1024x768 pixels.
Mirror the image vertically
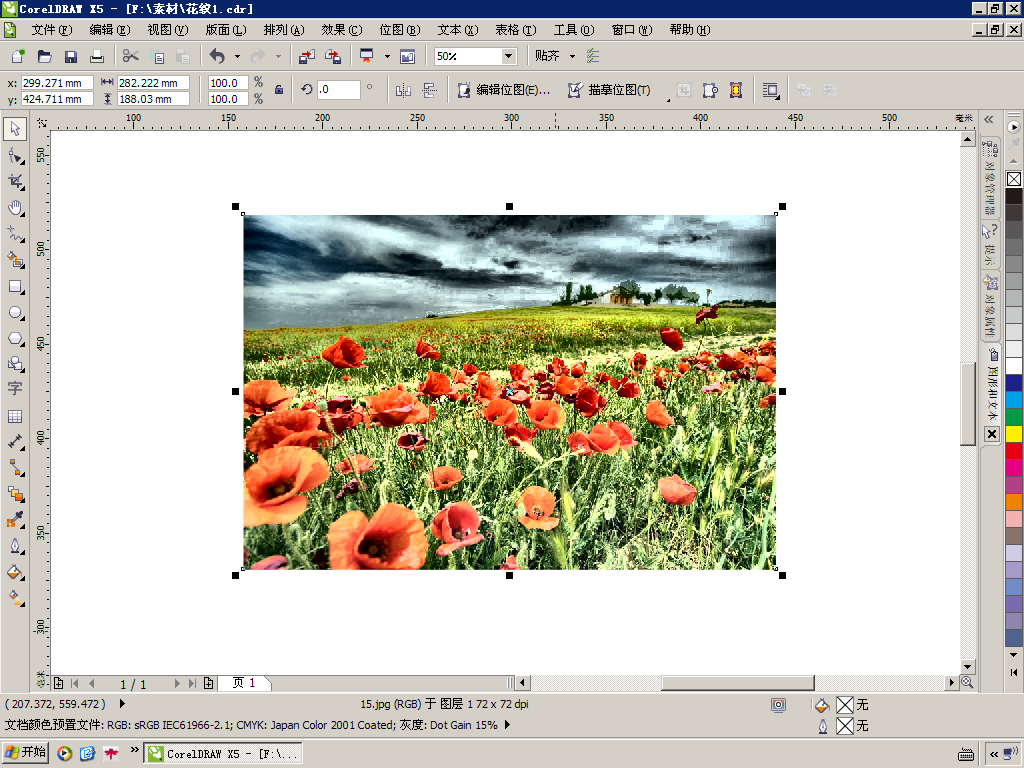click(x=429, y=90)
